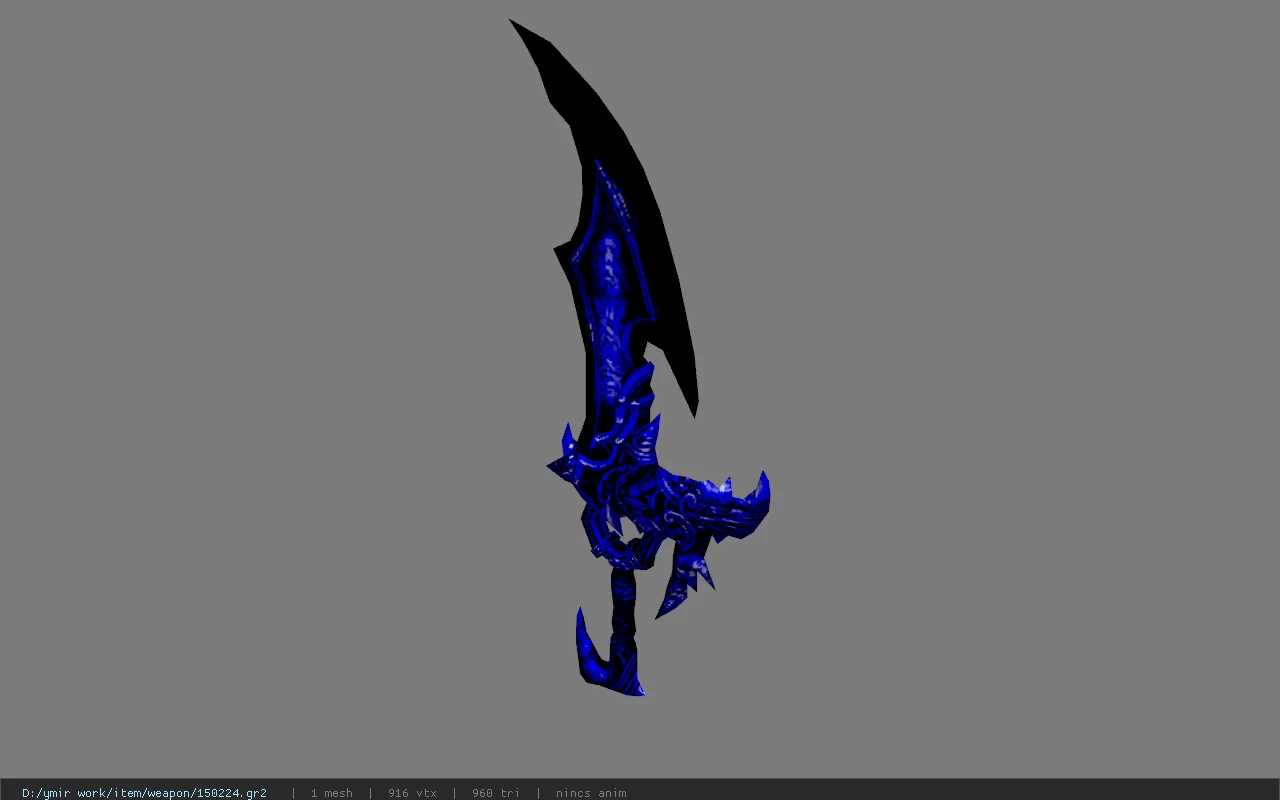1280x800 pixels.
Task: Click the '916 vtx' vertex count
Action: 412,793
